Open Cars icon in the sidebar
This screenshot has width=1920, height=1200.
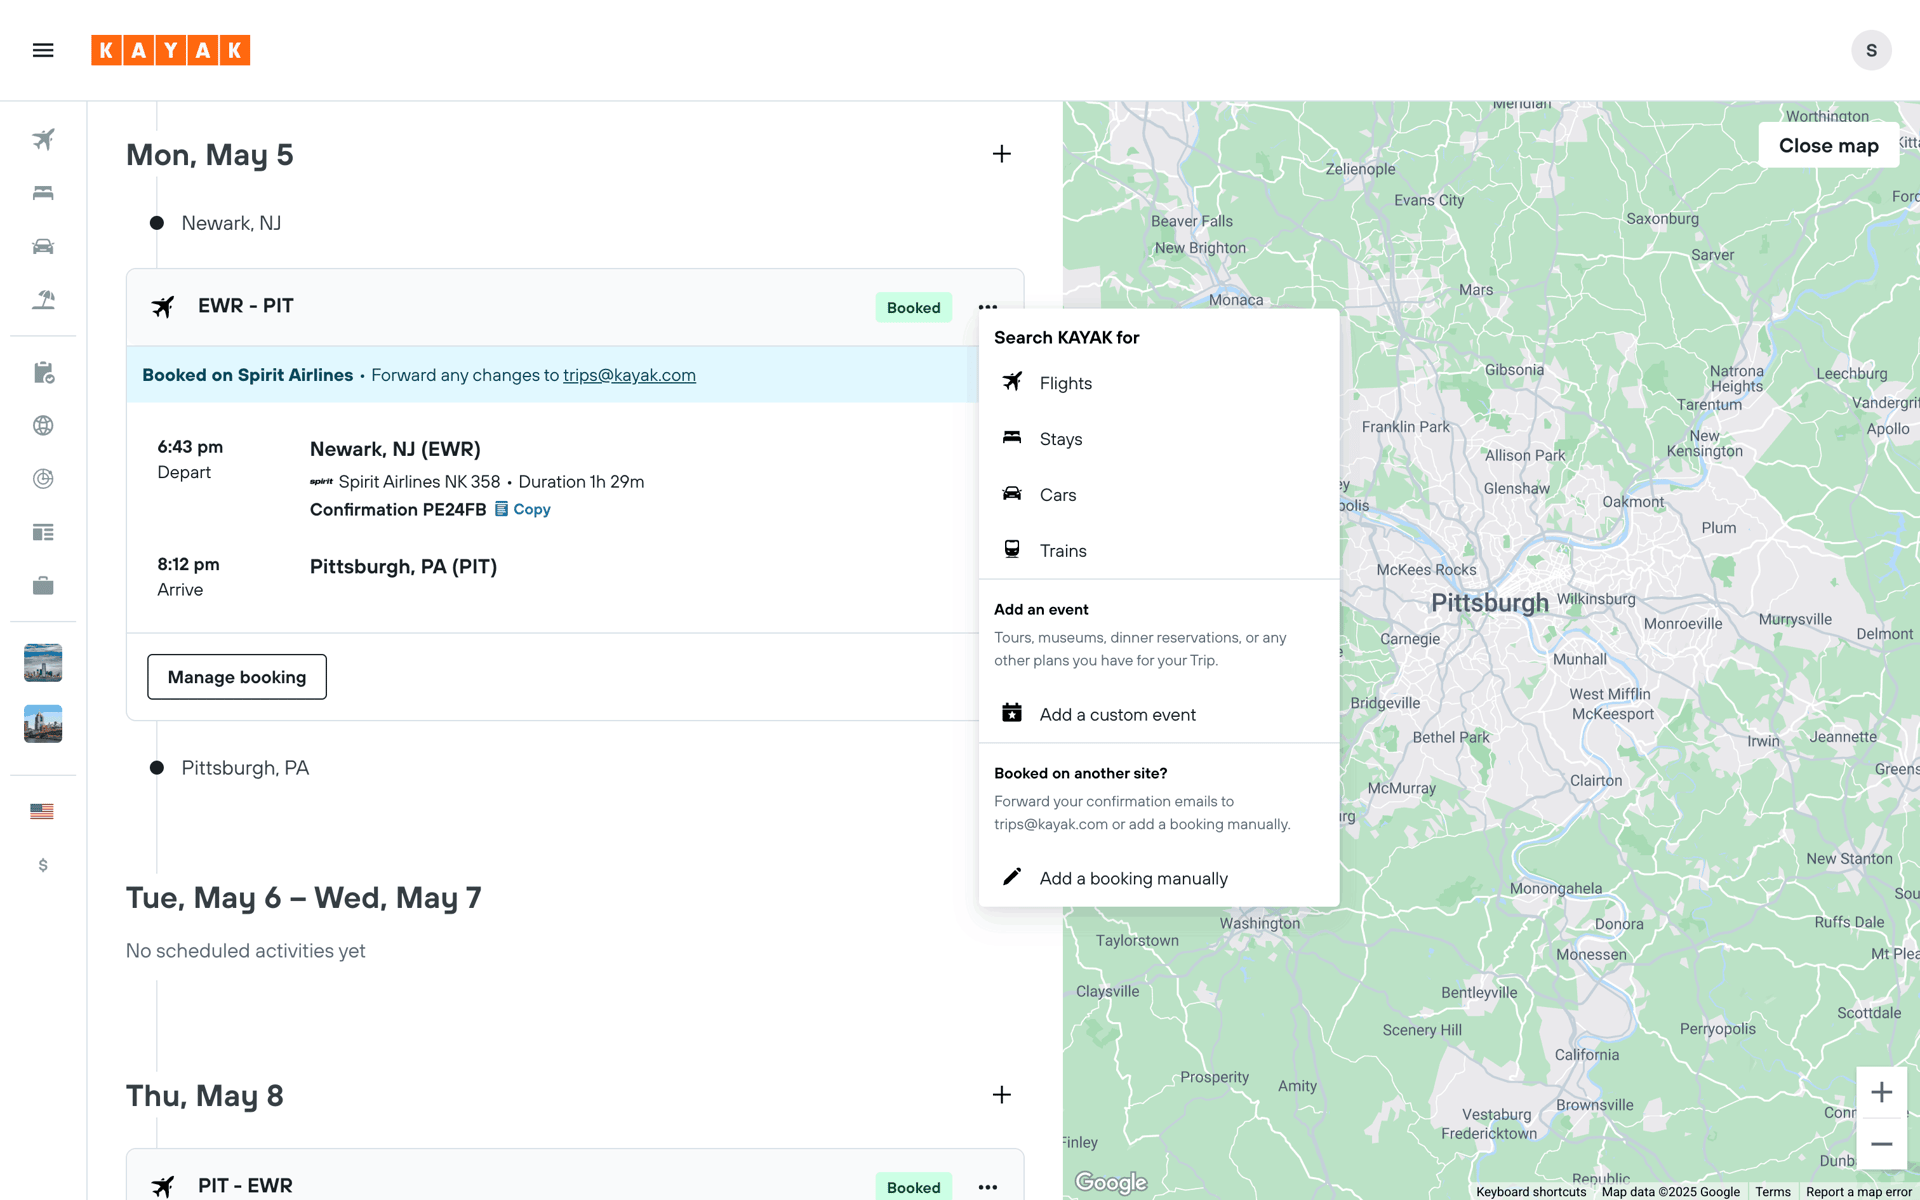pos(43,246)
